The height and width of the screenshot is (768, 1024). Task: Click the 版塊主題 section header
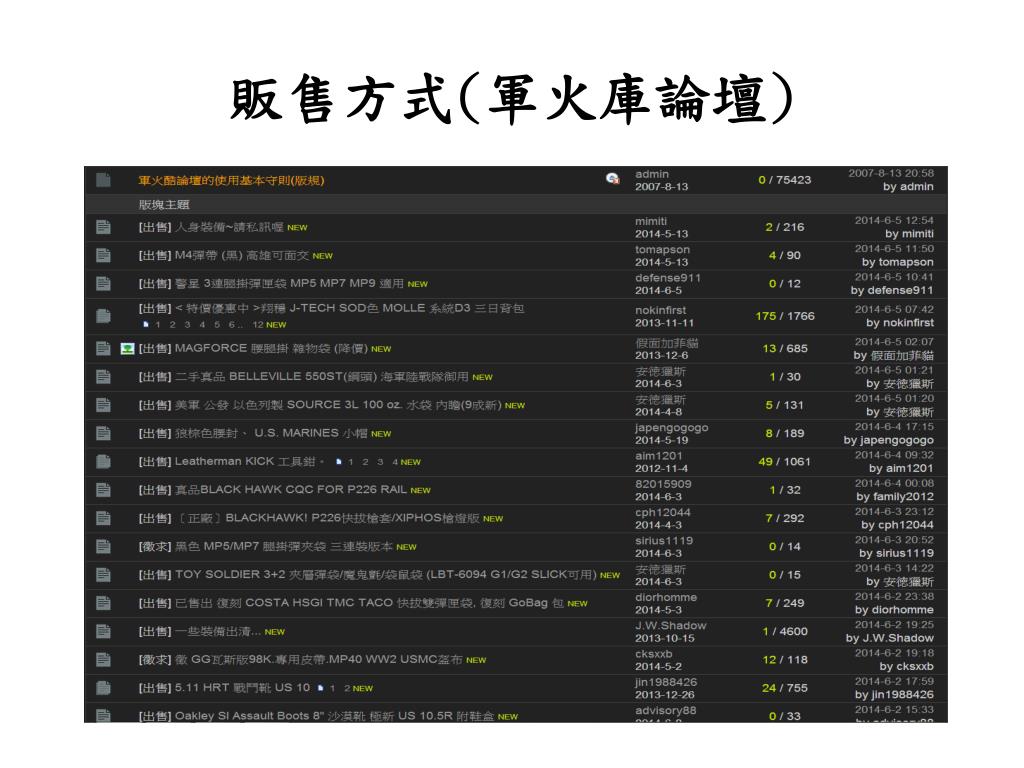(x=164, y=204)
